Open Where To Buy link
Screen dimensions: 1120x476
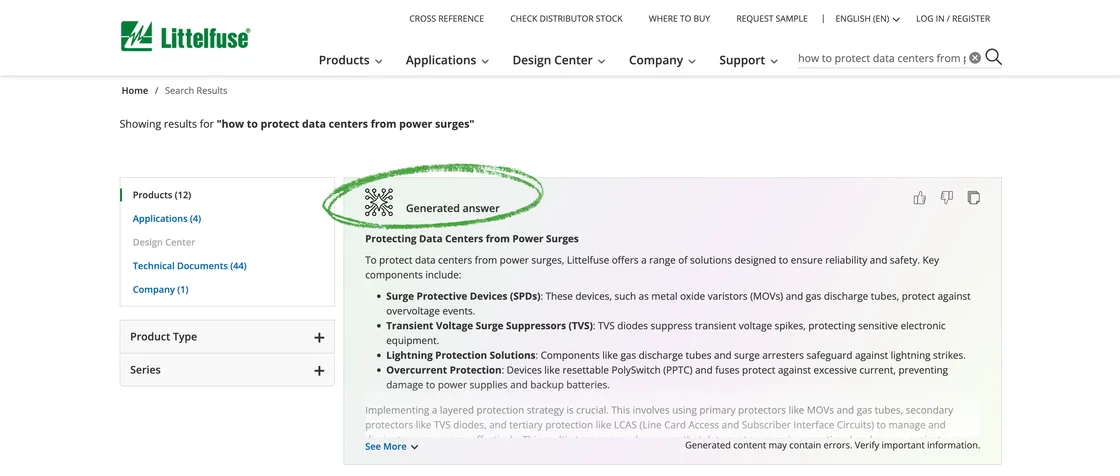click(x=679, y=19)
